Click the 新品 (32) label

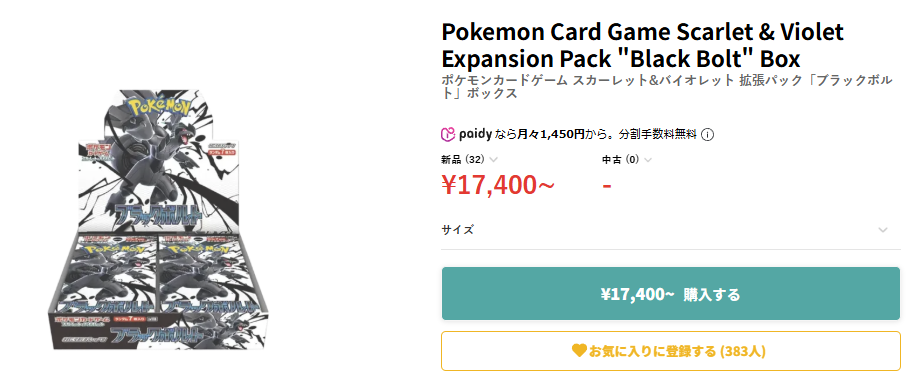[x=463, y=159]
